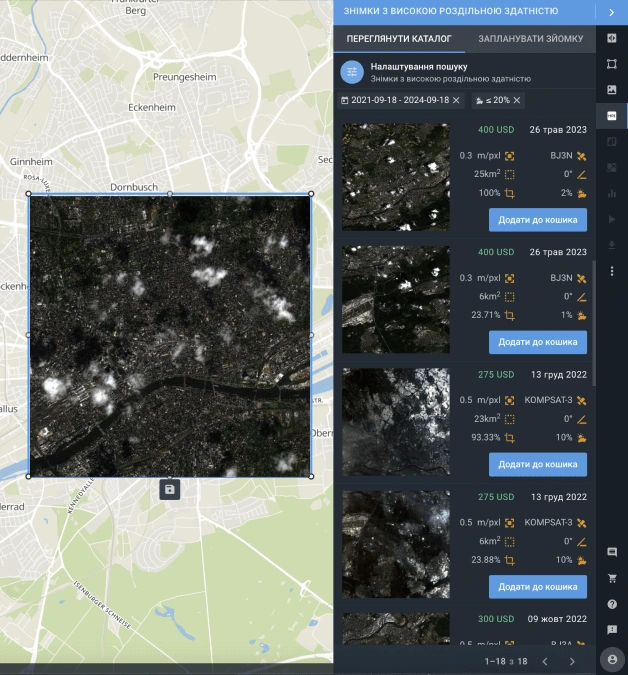This screenshot has height=675, width=628.
Task: Open the imagery picture icon in sidebar
Action: pos(612,90)
